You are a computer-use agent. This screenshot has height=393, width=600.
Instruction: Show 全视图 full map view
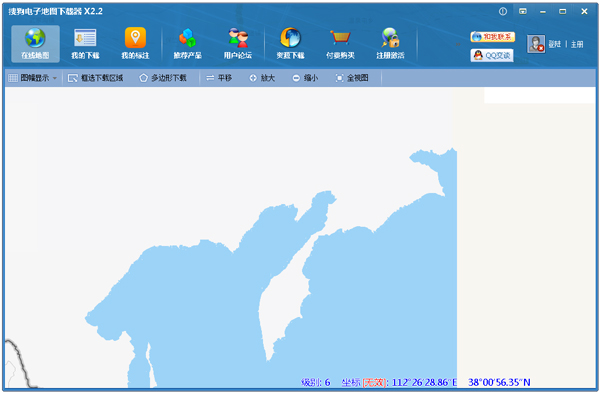(352, 78)
